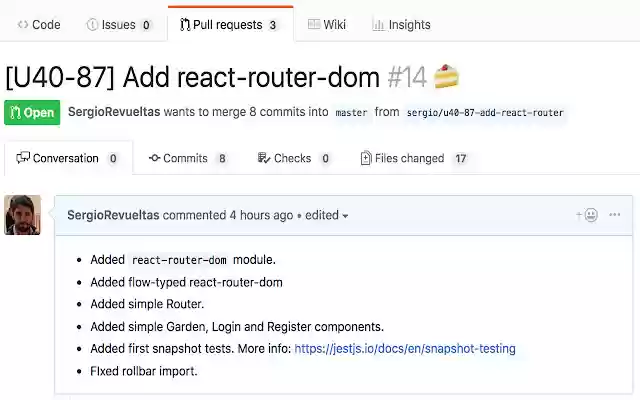The width and height of the screenshot is (640, 400).
Task: Click 'Added flow-typed react-router-dom' bullet
Action: click(187, 282)
